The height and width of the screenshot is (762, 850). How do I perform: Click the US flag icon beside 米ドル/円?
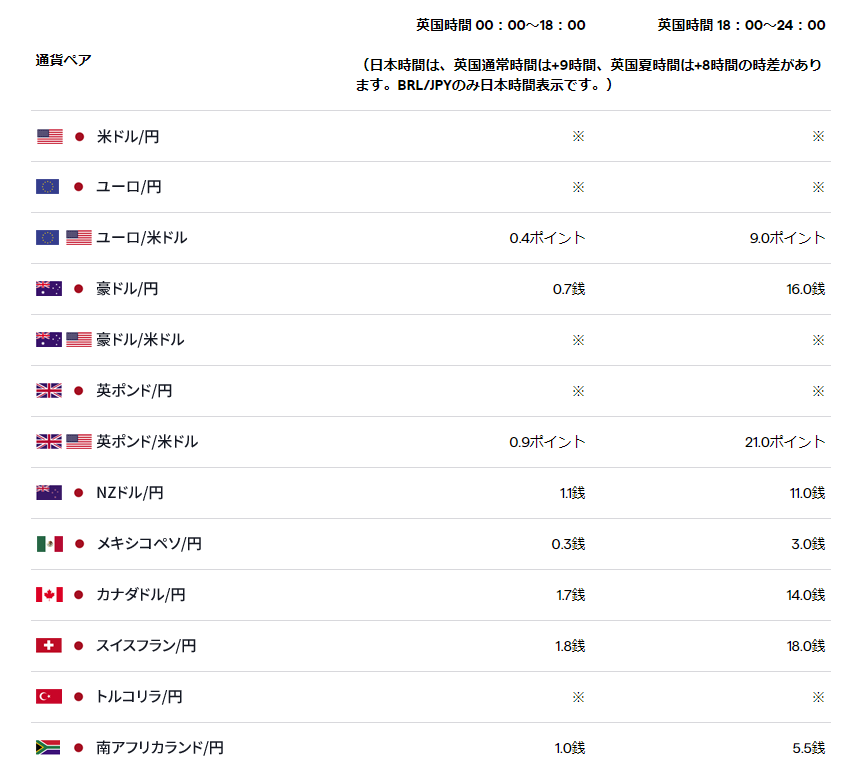click(50, 137)
